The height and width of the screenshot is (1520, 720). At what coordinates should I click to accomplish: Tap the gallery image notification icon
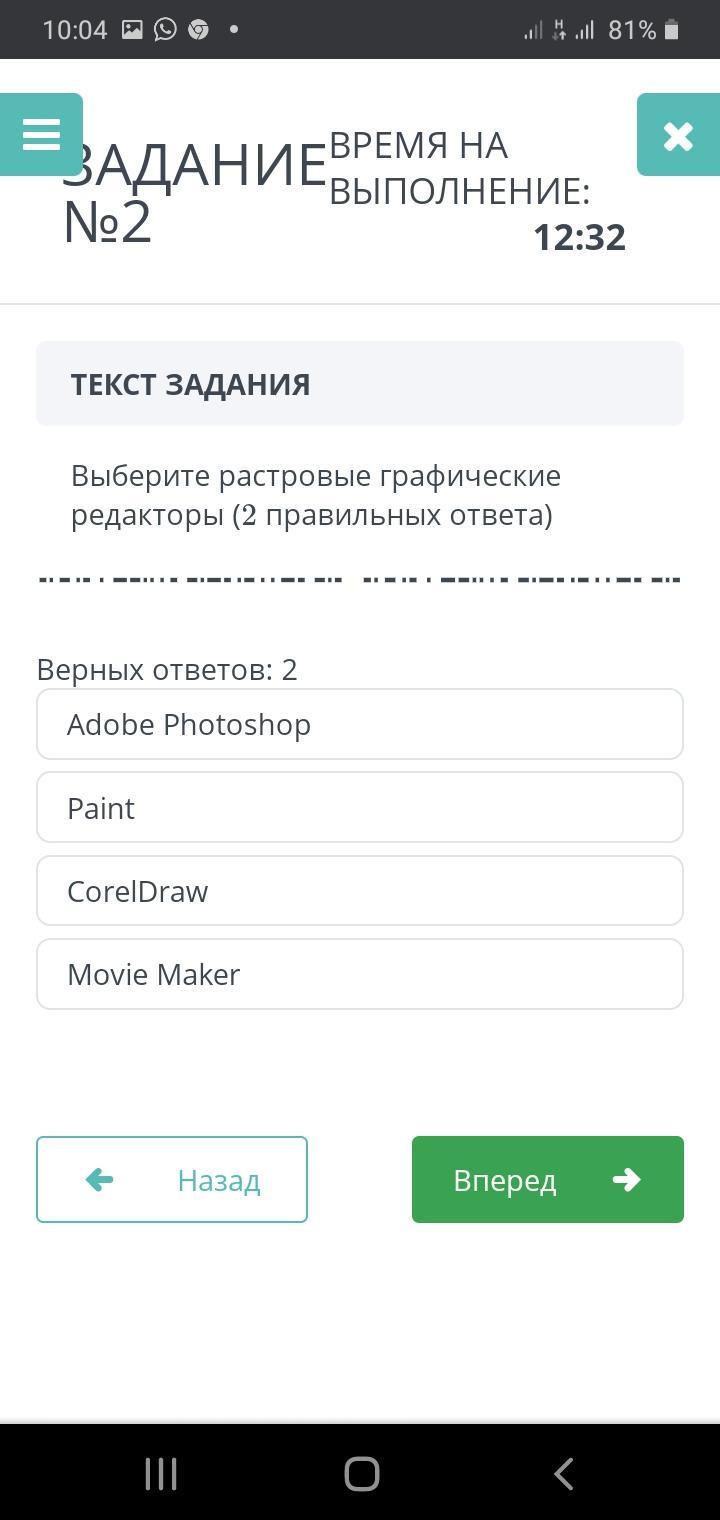click(x=132, y=29)
